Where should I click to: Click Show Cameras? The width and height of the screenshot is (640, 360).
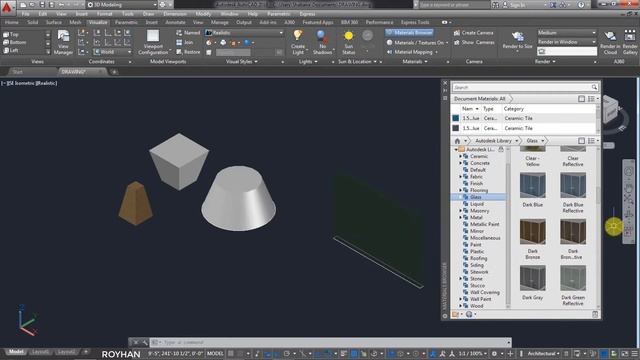[x=474, y=42]
